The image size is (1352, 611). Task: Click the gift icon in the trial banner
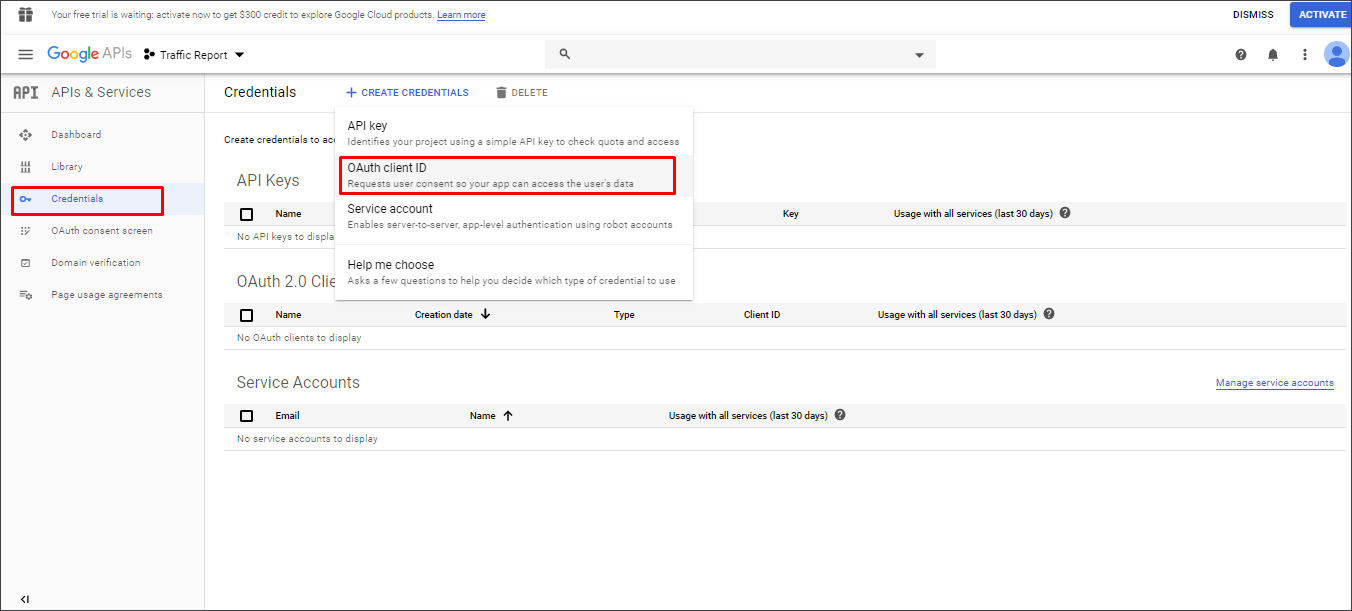click(x=26, y=15)
